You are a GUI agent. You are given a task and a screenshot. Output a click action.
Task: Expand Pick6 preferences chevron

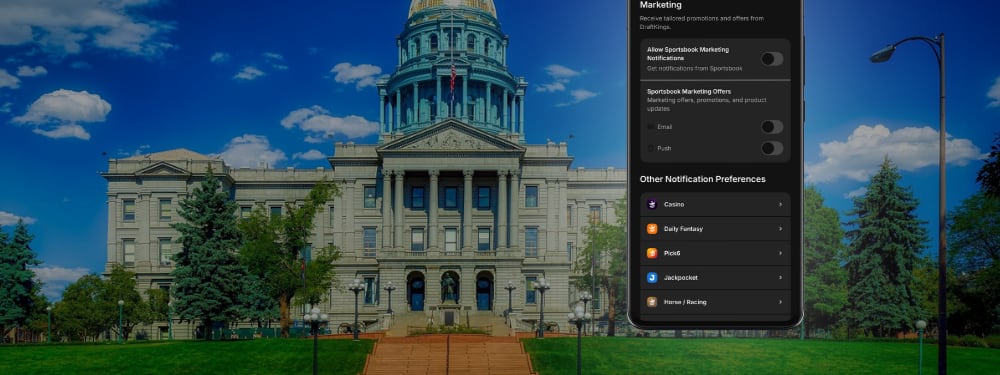tap(780, 253)
